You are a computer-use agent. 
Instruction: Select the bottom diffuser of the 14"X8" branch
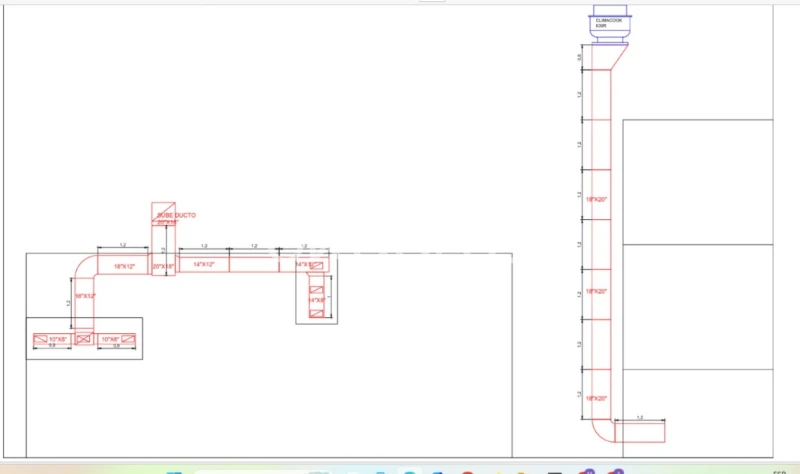coord(315,314)
